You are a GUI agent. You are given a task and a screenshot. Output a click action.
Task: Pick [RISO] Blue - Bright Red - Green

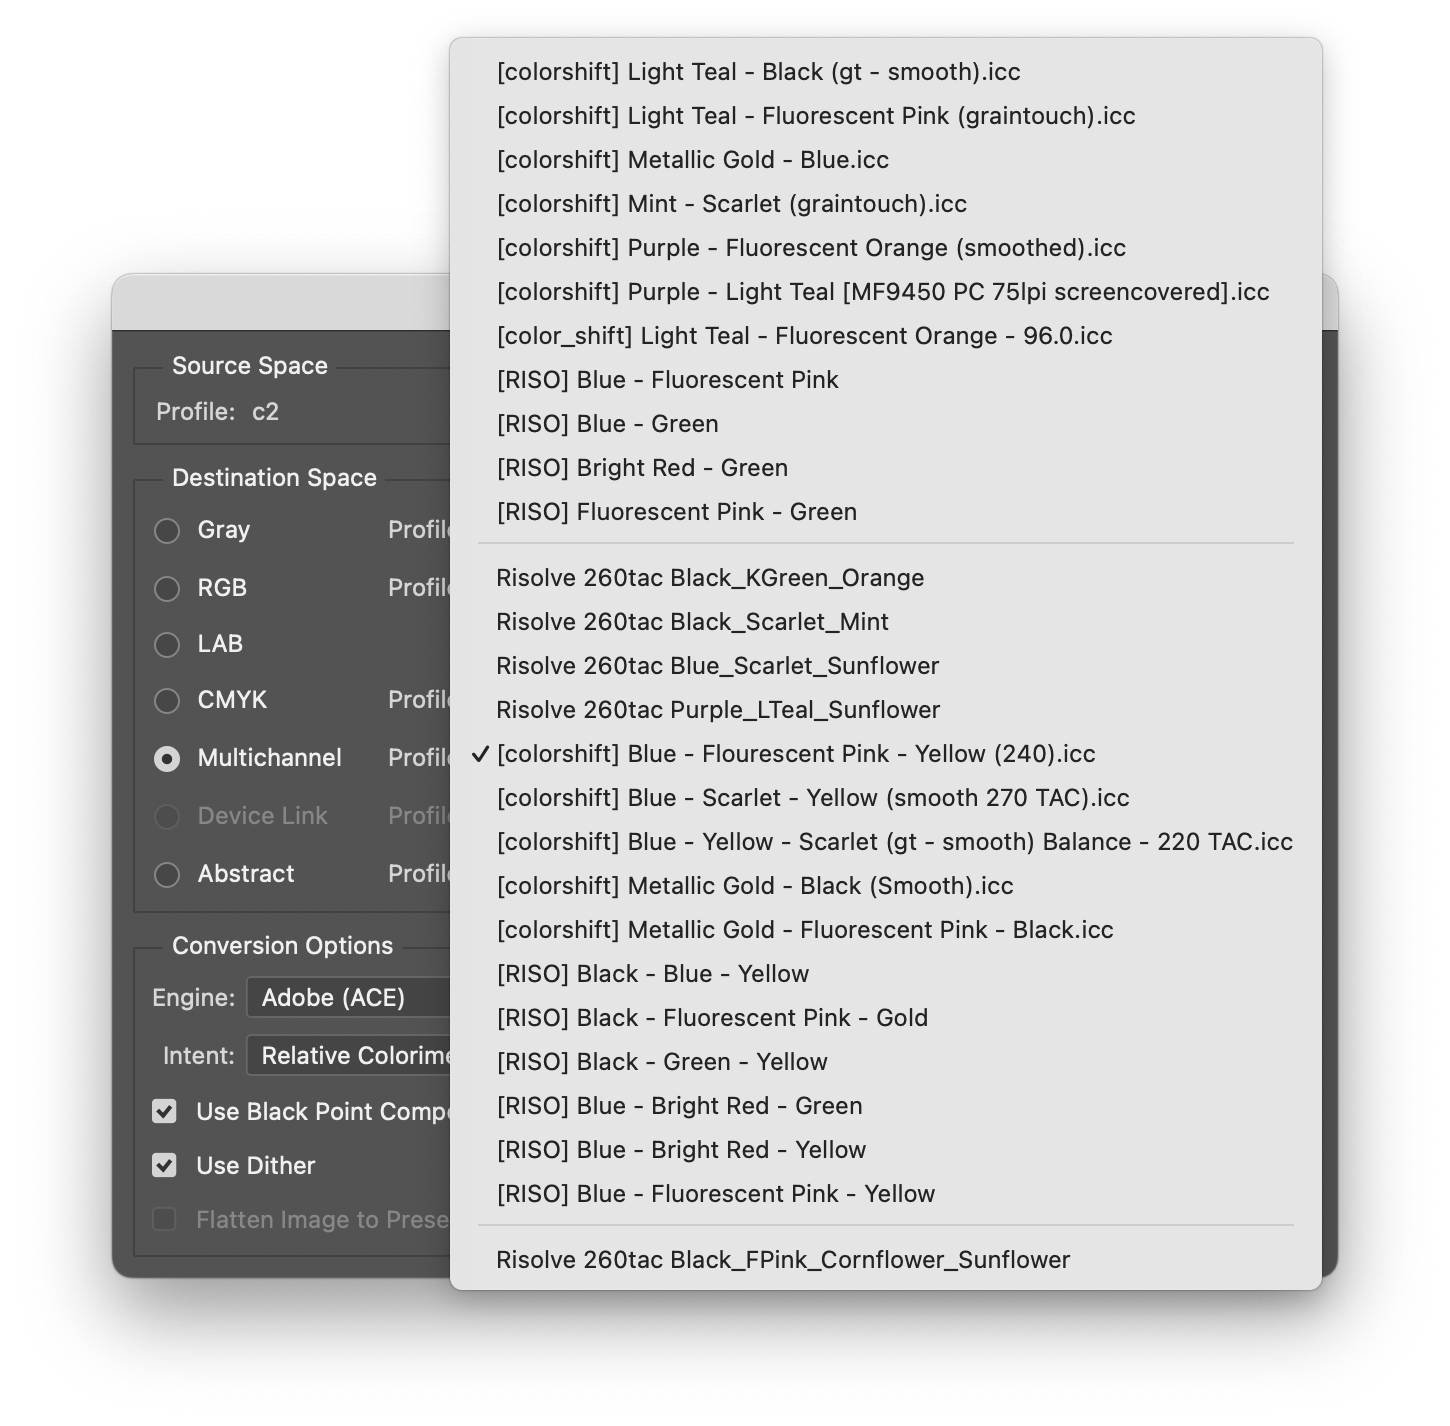point(886,1106)
